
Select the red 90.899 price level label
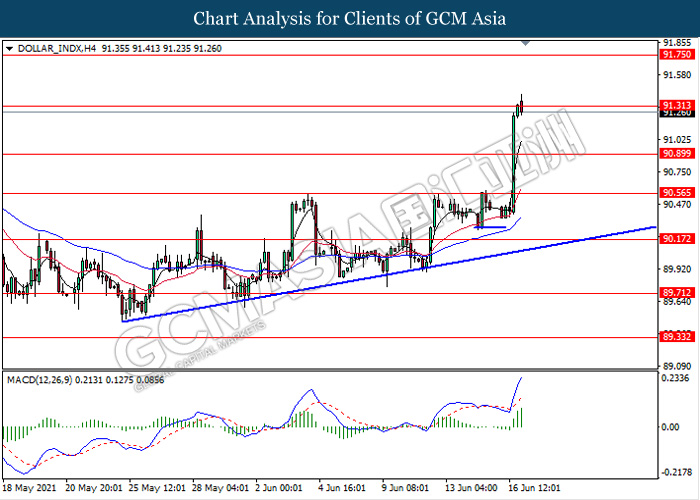(x=678, y=154)
